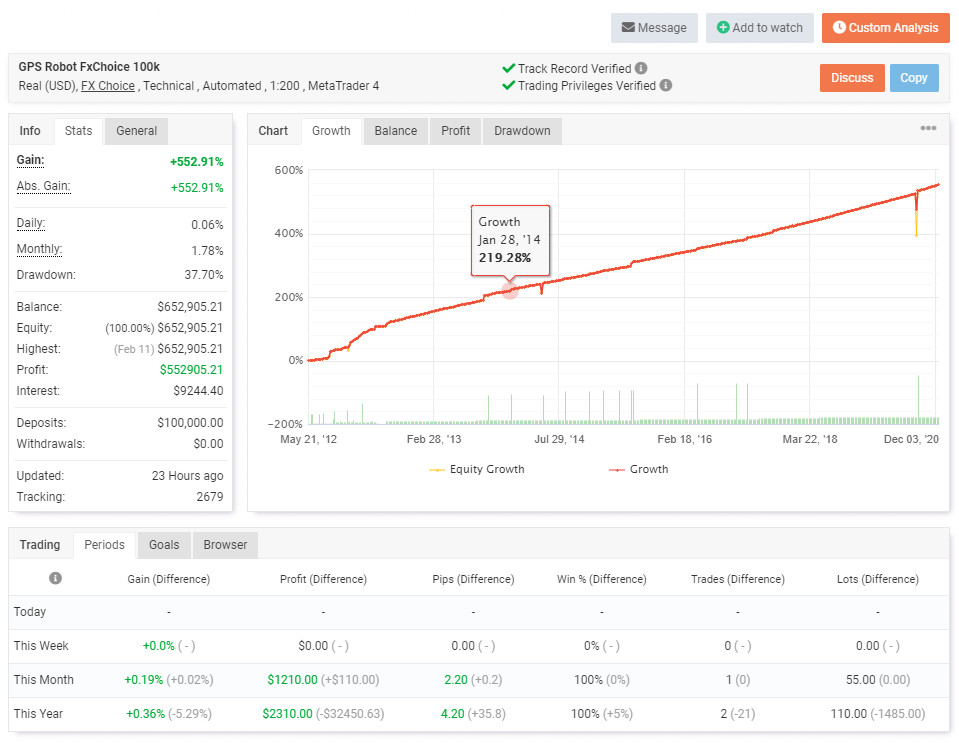Open the Browser tab

click(x=225, y=545)
